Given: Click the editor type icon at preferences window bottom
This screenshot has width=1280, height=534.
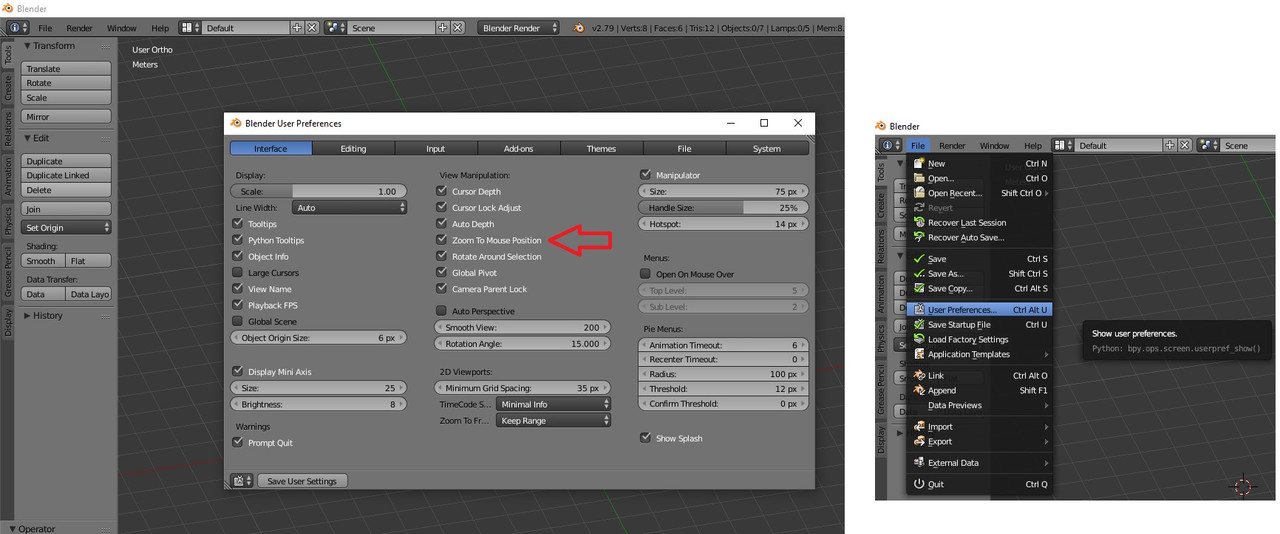Looking at the screenshot, I should click(241, 481).
